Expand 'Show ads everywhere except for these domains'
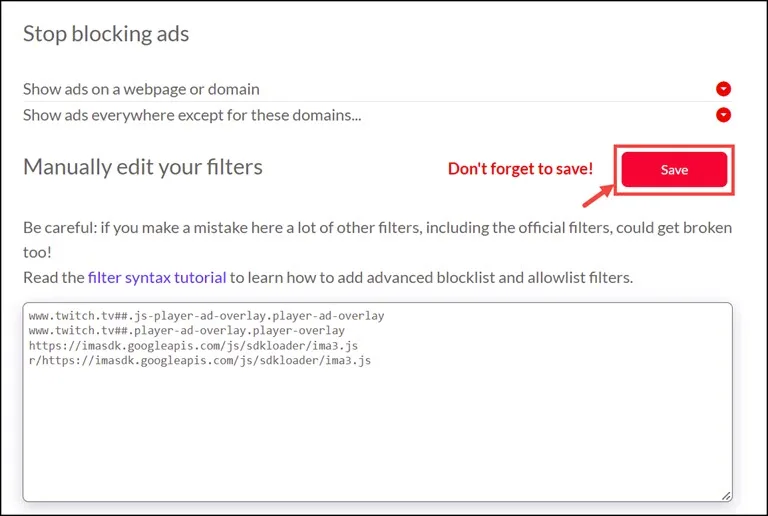Viewport: 768px width, 516px height. coord(723,115)
